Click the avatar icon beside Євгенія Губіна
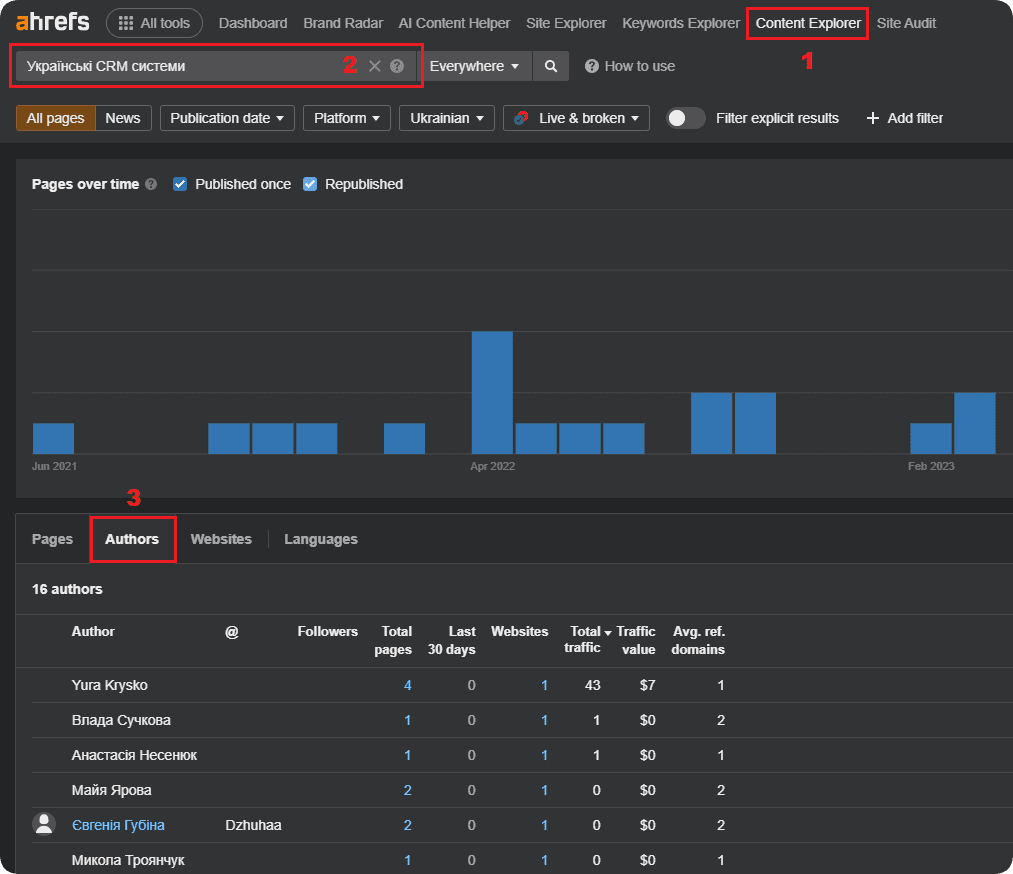Screen dimensions: 1013x874 pos(44,824)
